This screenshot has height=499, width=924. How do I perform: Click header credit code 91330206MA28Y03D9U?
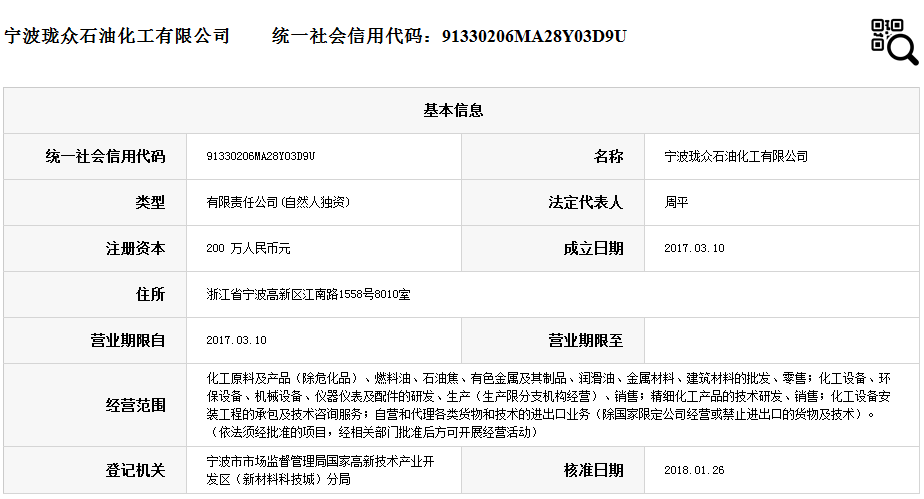[x=534, y=36]
